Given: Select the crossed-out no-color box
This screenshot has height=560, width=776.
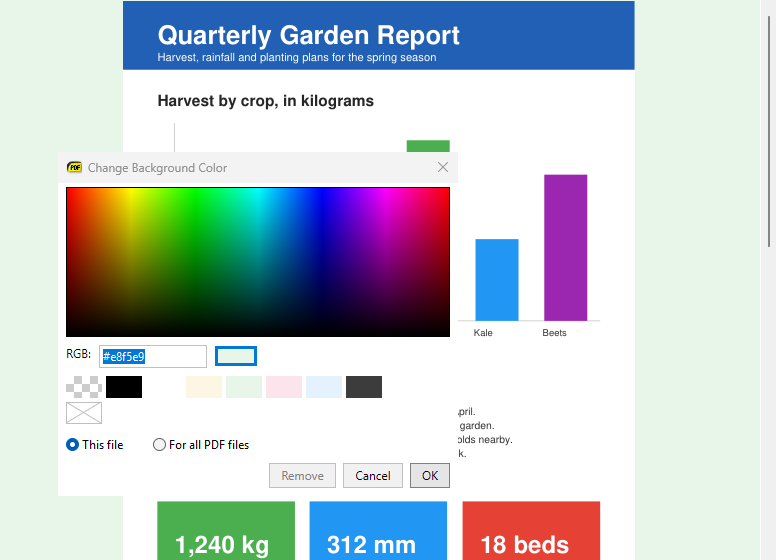Looking at the screenshot, I should tap(84, 413).
